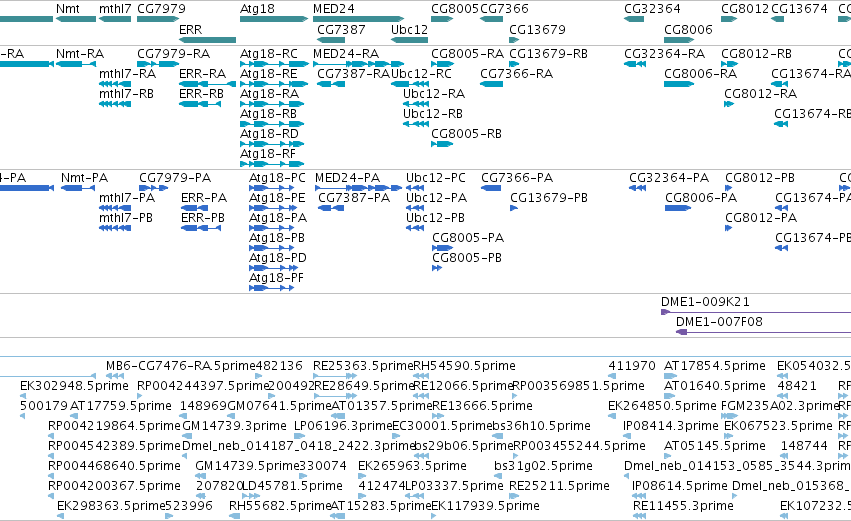
Task: Open EST RP004468640.5prime
Action: coord(115,466)
